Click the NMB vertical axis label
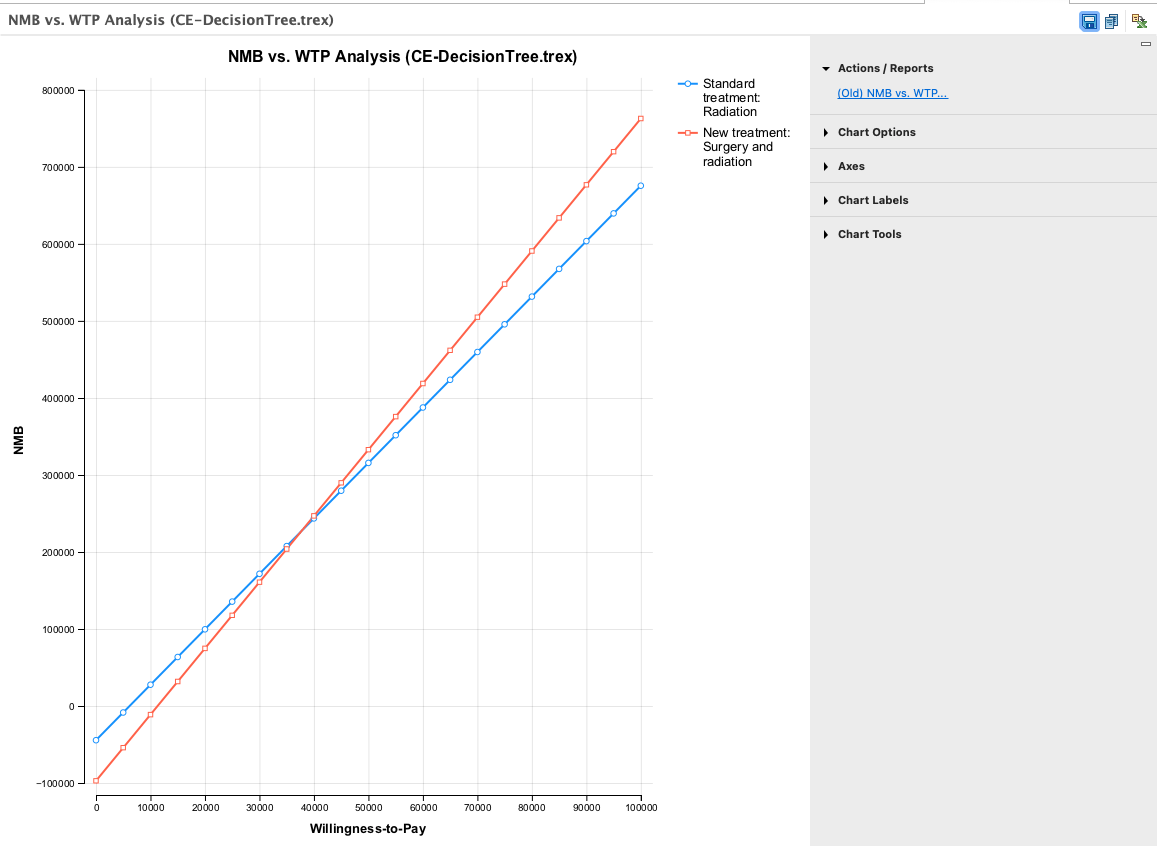Image resolution: width=1157 pixels, height=846 pixels. pyautogui.click(x=18, y=438)
